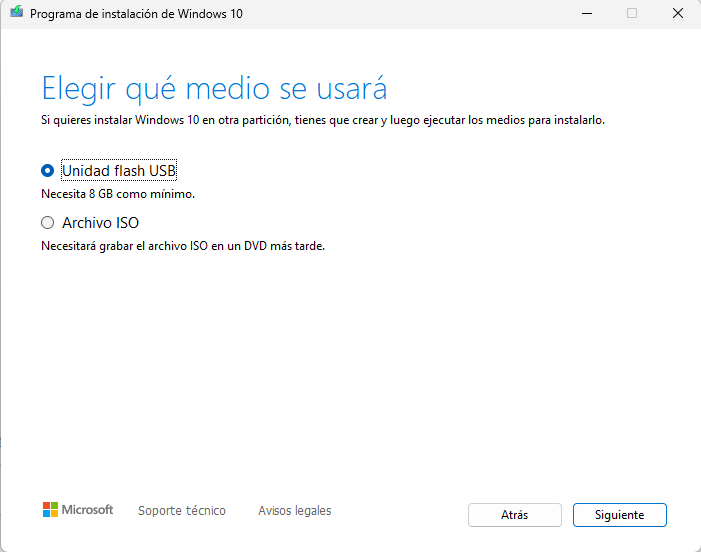Image resolution: width=701 pixels, height=552 pixels.
Task: Select the Unidad flash USB radio button
Action: point(47,170)
